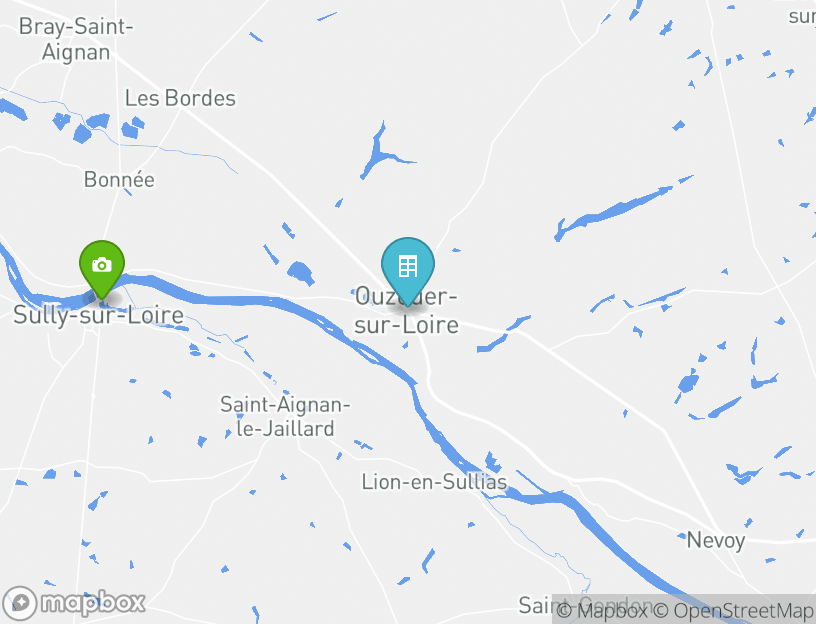Click the Saint-Aignan-le-Jaillard label
Viewport: 816px width, 624px height.
[285, 416]
